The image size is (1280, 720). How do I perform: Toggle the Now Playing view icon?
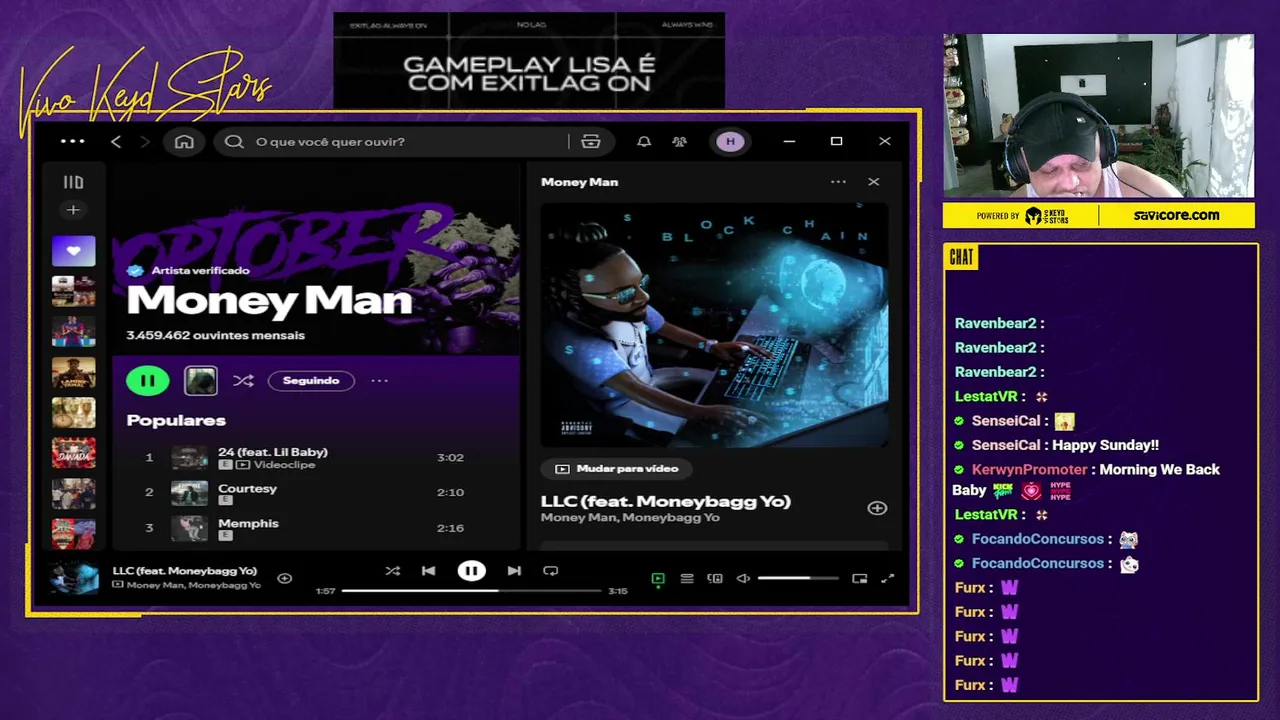658,578
